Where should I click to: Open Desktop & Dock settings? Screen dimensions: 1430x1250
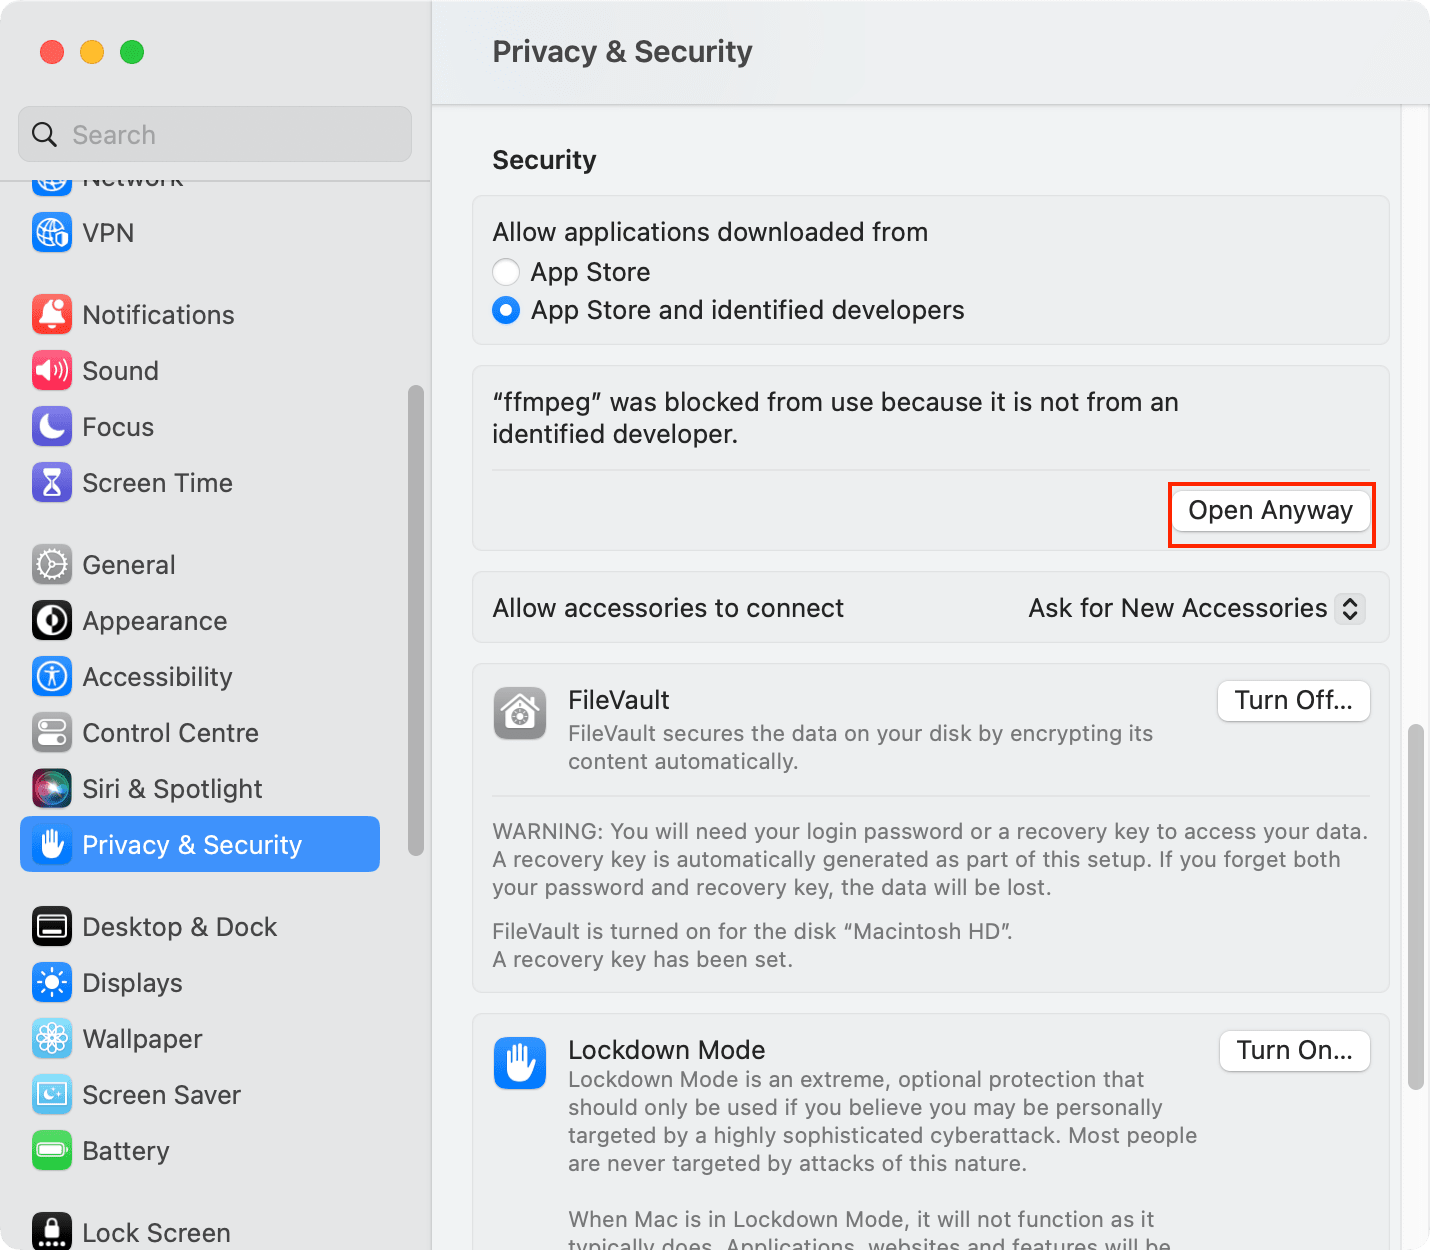[180, 927]
